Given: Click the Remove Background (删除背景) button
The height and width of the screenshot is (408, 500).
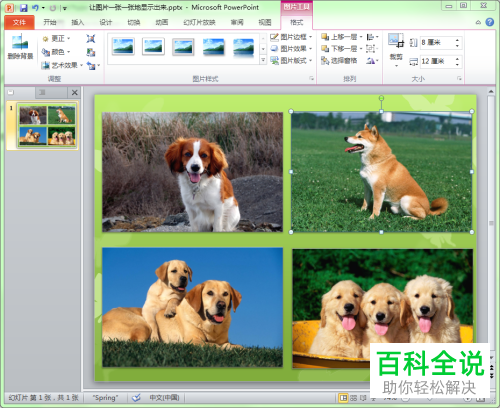Looking at the screenshot, I should pyautogui.click(x=20, y=47).
